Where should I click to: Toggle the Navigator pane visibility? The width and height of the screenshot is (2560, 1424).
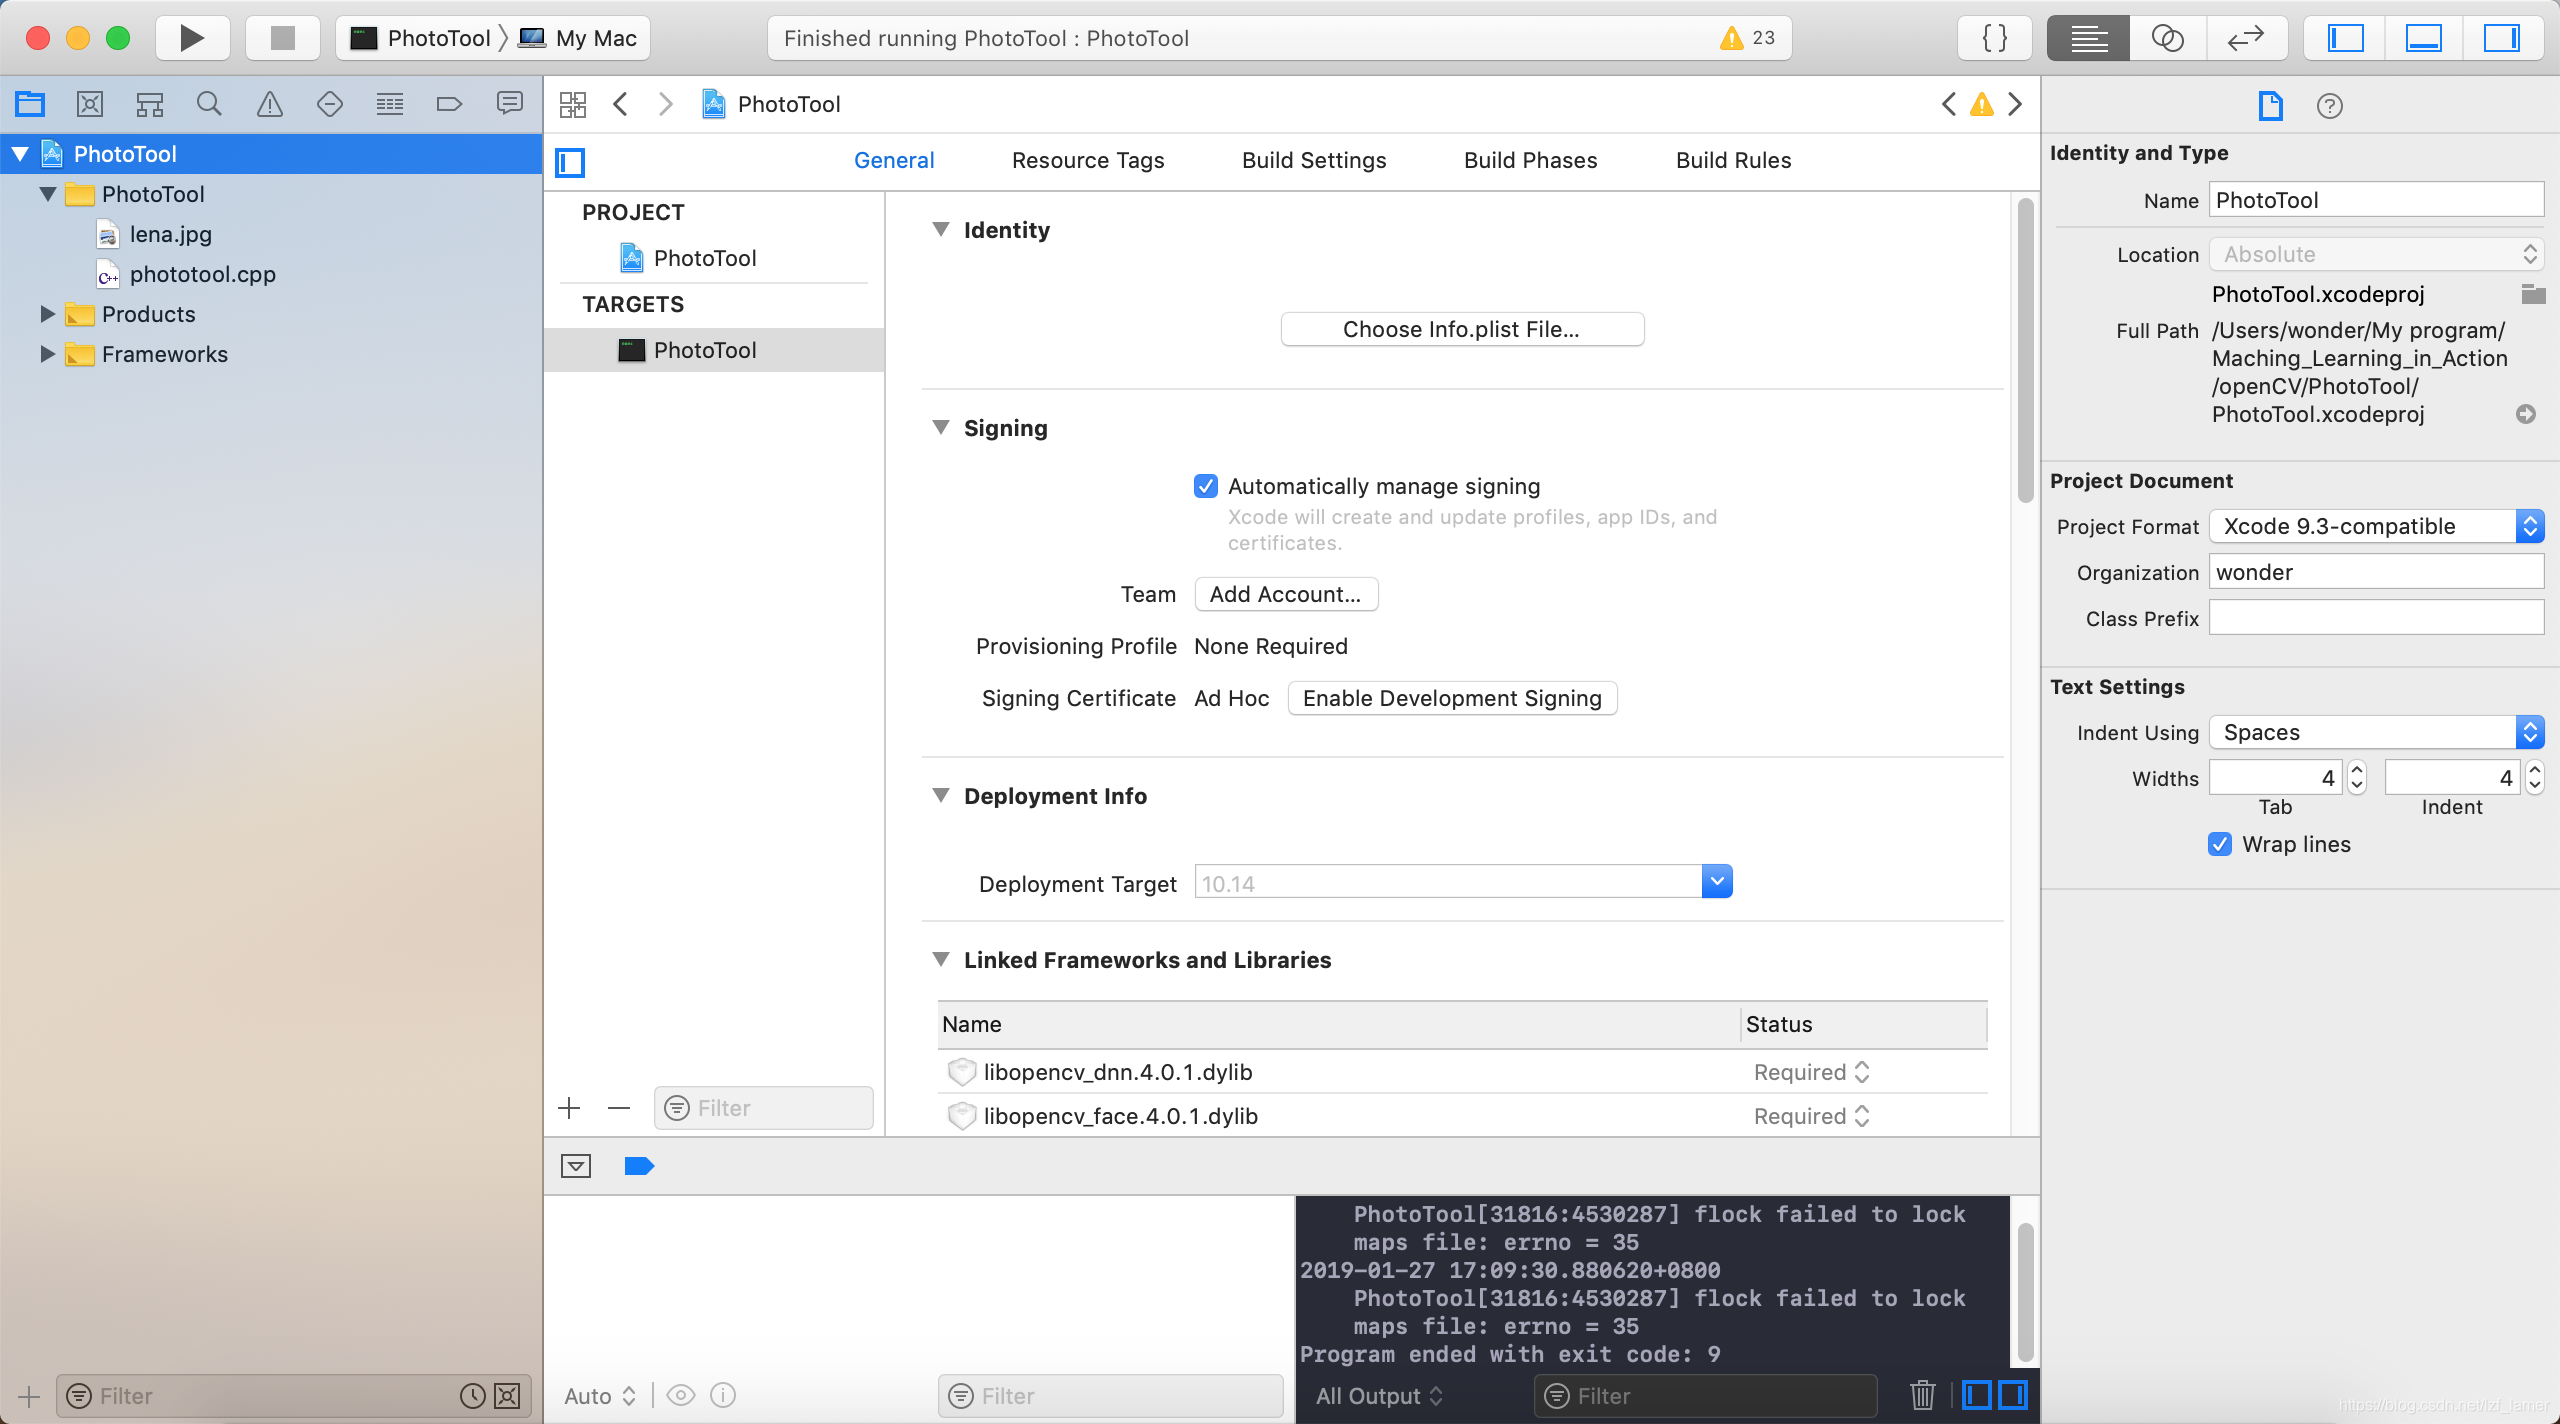coord(2345,38)
